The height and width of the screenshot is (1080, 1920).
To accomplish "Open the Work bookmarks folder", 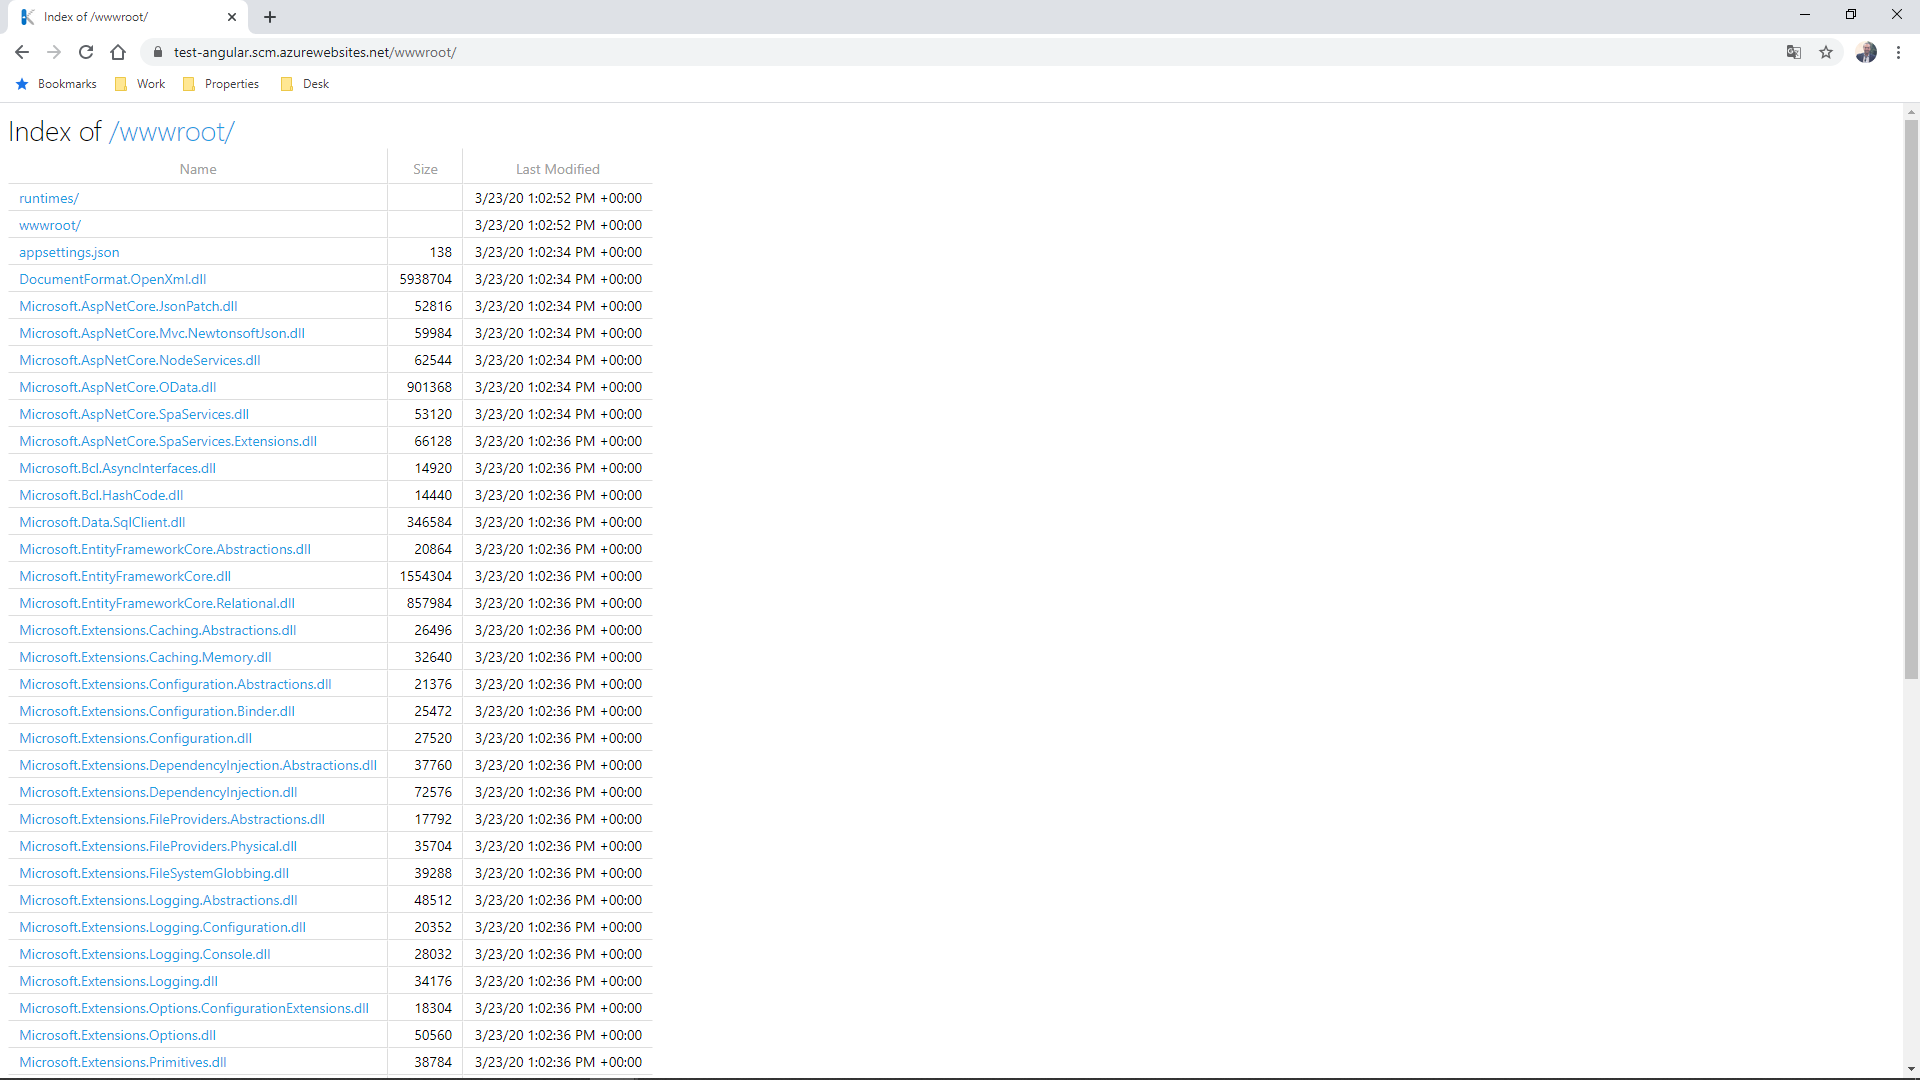I will pos(140,84).
